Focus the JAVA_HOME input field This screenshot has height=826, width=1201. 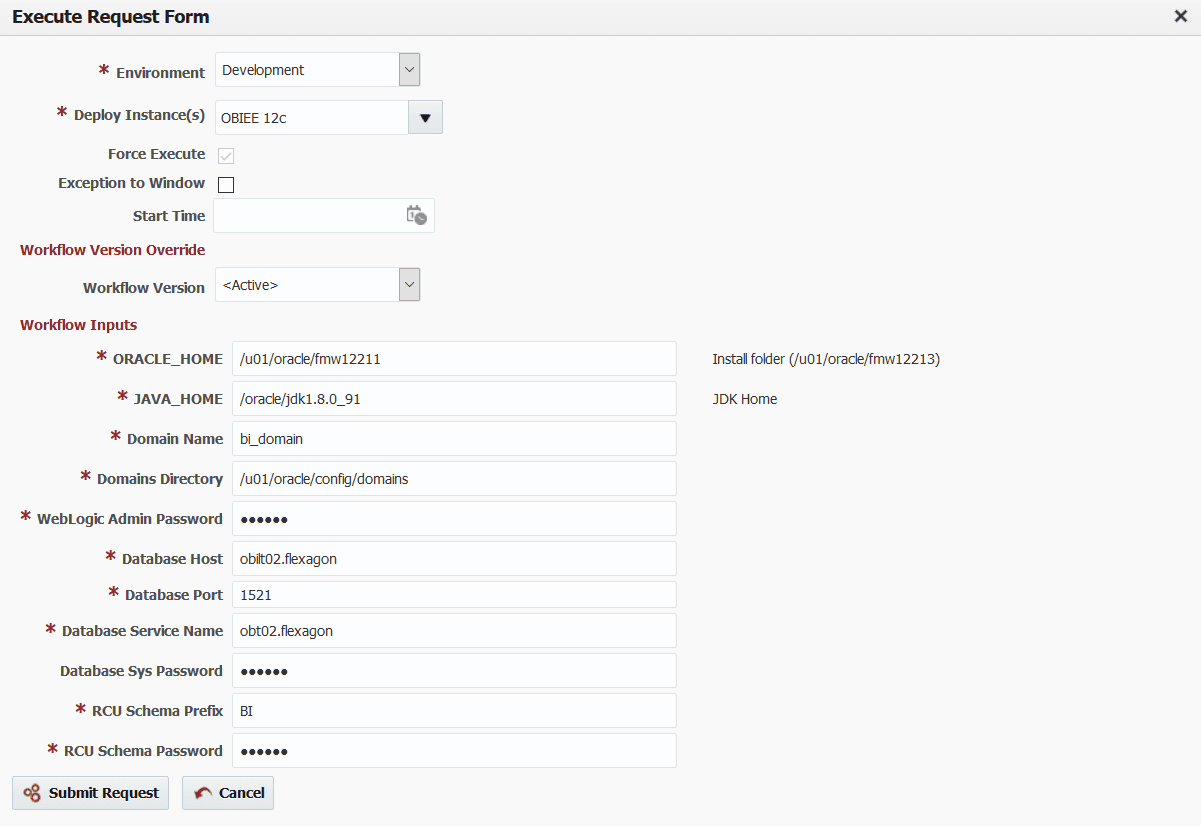(454, 399)
